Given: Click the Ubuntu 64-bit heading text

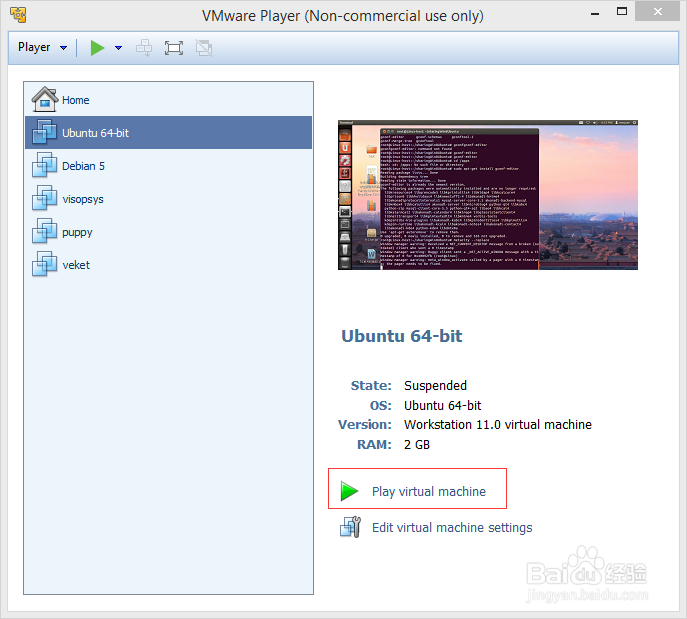Looking at the screenshot, I should [401, 336].
